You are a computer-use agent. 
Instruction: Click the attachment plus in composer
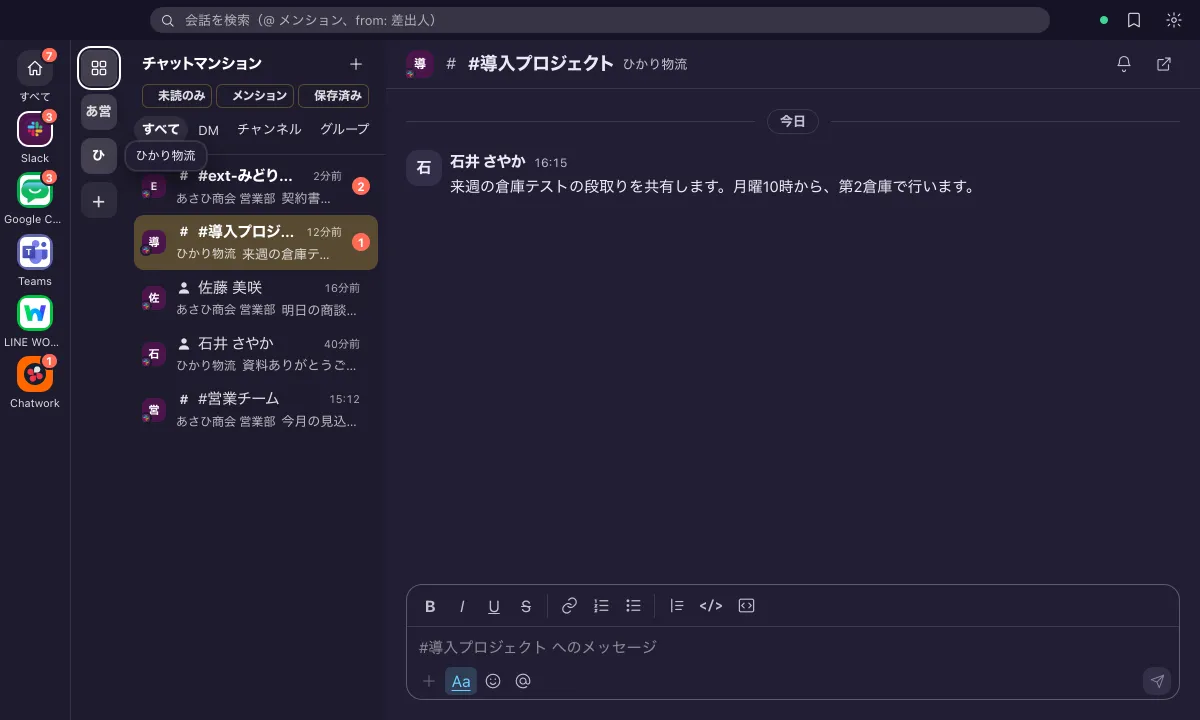429,681
